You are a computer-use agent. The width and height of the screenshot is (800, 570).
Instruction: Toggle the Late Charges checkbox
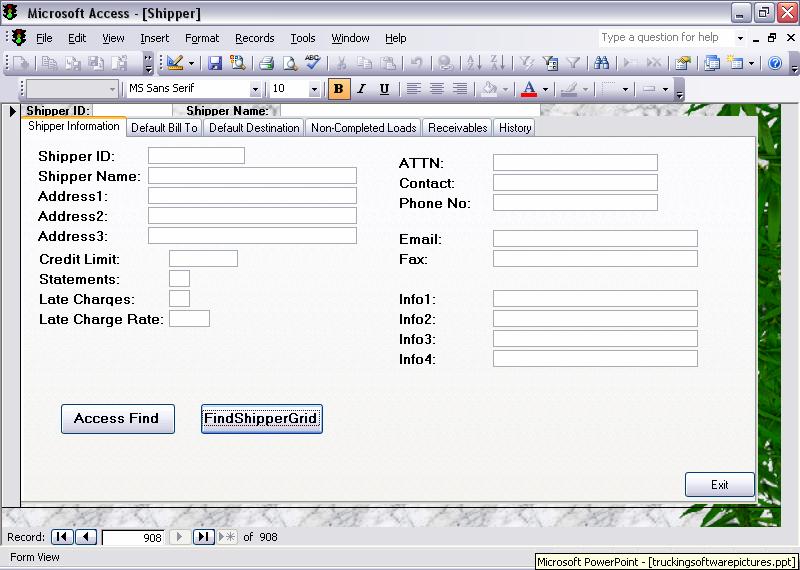point(179,299)
